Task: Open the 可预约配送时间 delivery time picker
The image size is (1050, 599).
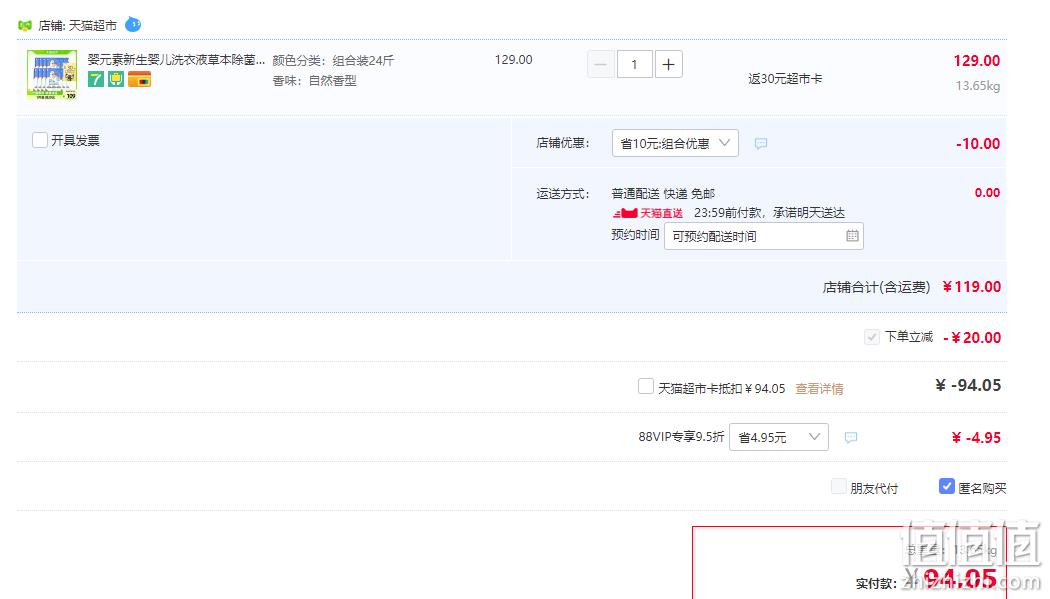Action: [763, 236]
